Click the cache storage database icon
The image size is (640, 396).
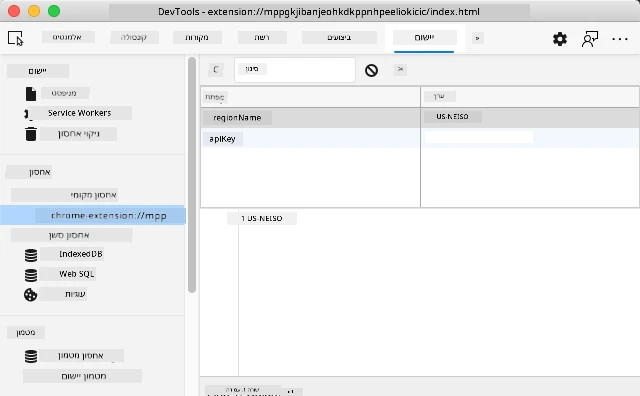coord(31,356)
